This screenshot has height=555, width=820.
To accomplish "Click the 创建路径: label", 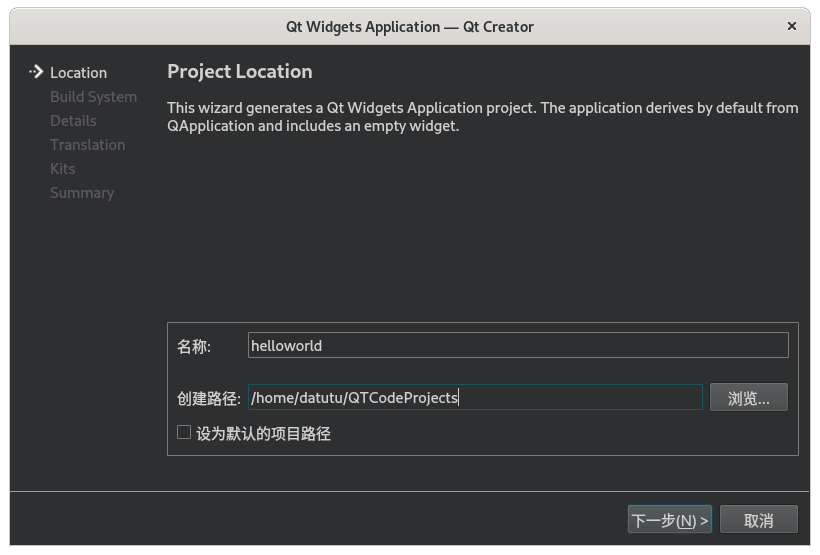I will 209,399.
